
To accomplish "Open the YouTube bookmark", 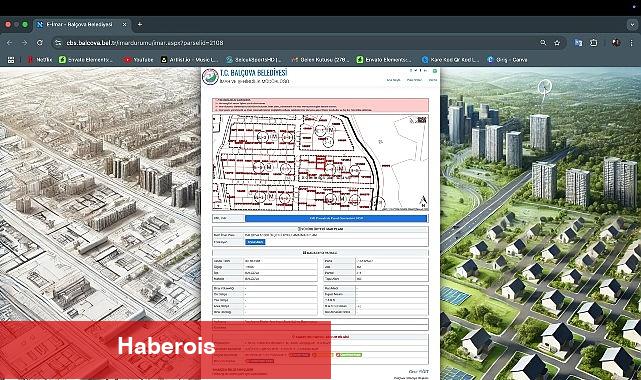I will [139, 60].
